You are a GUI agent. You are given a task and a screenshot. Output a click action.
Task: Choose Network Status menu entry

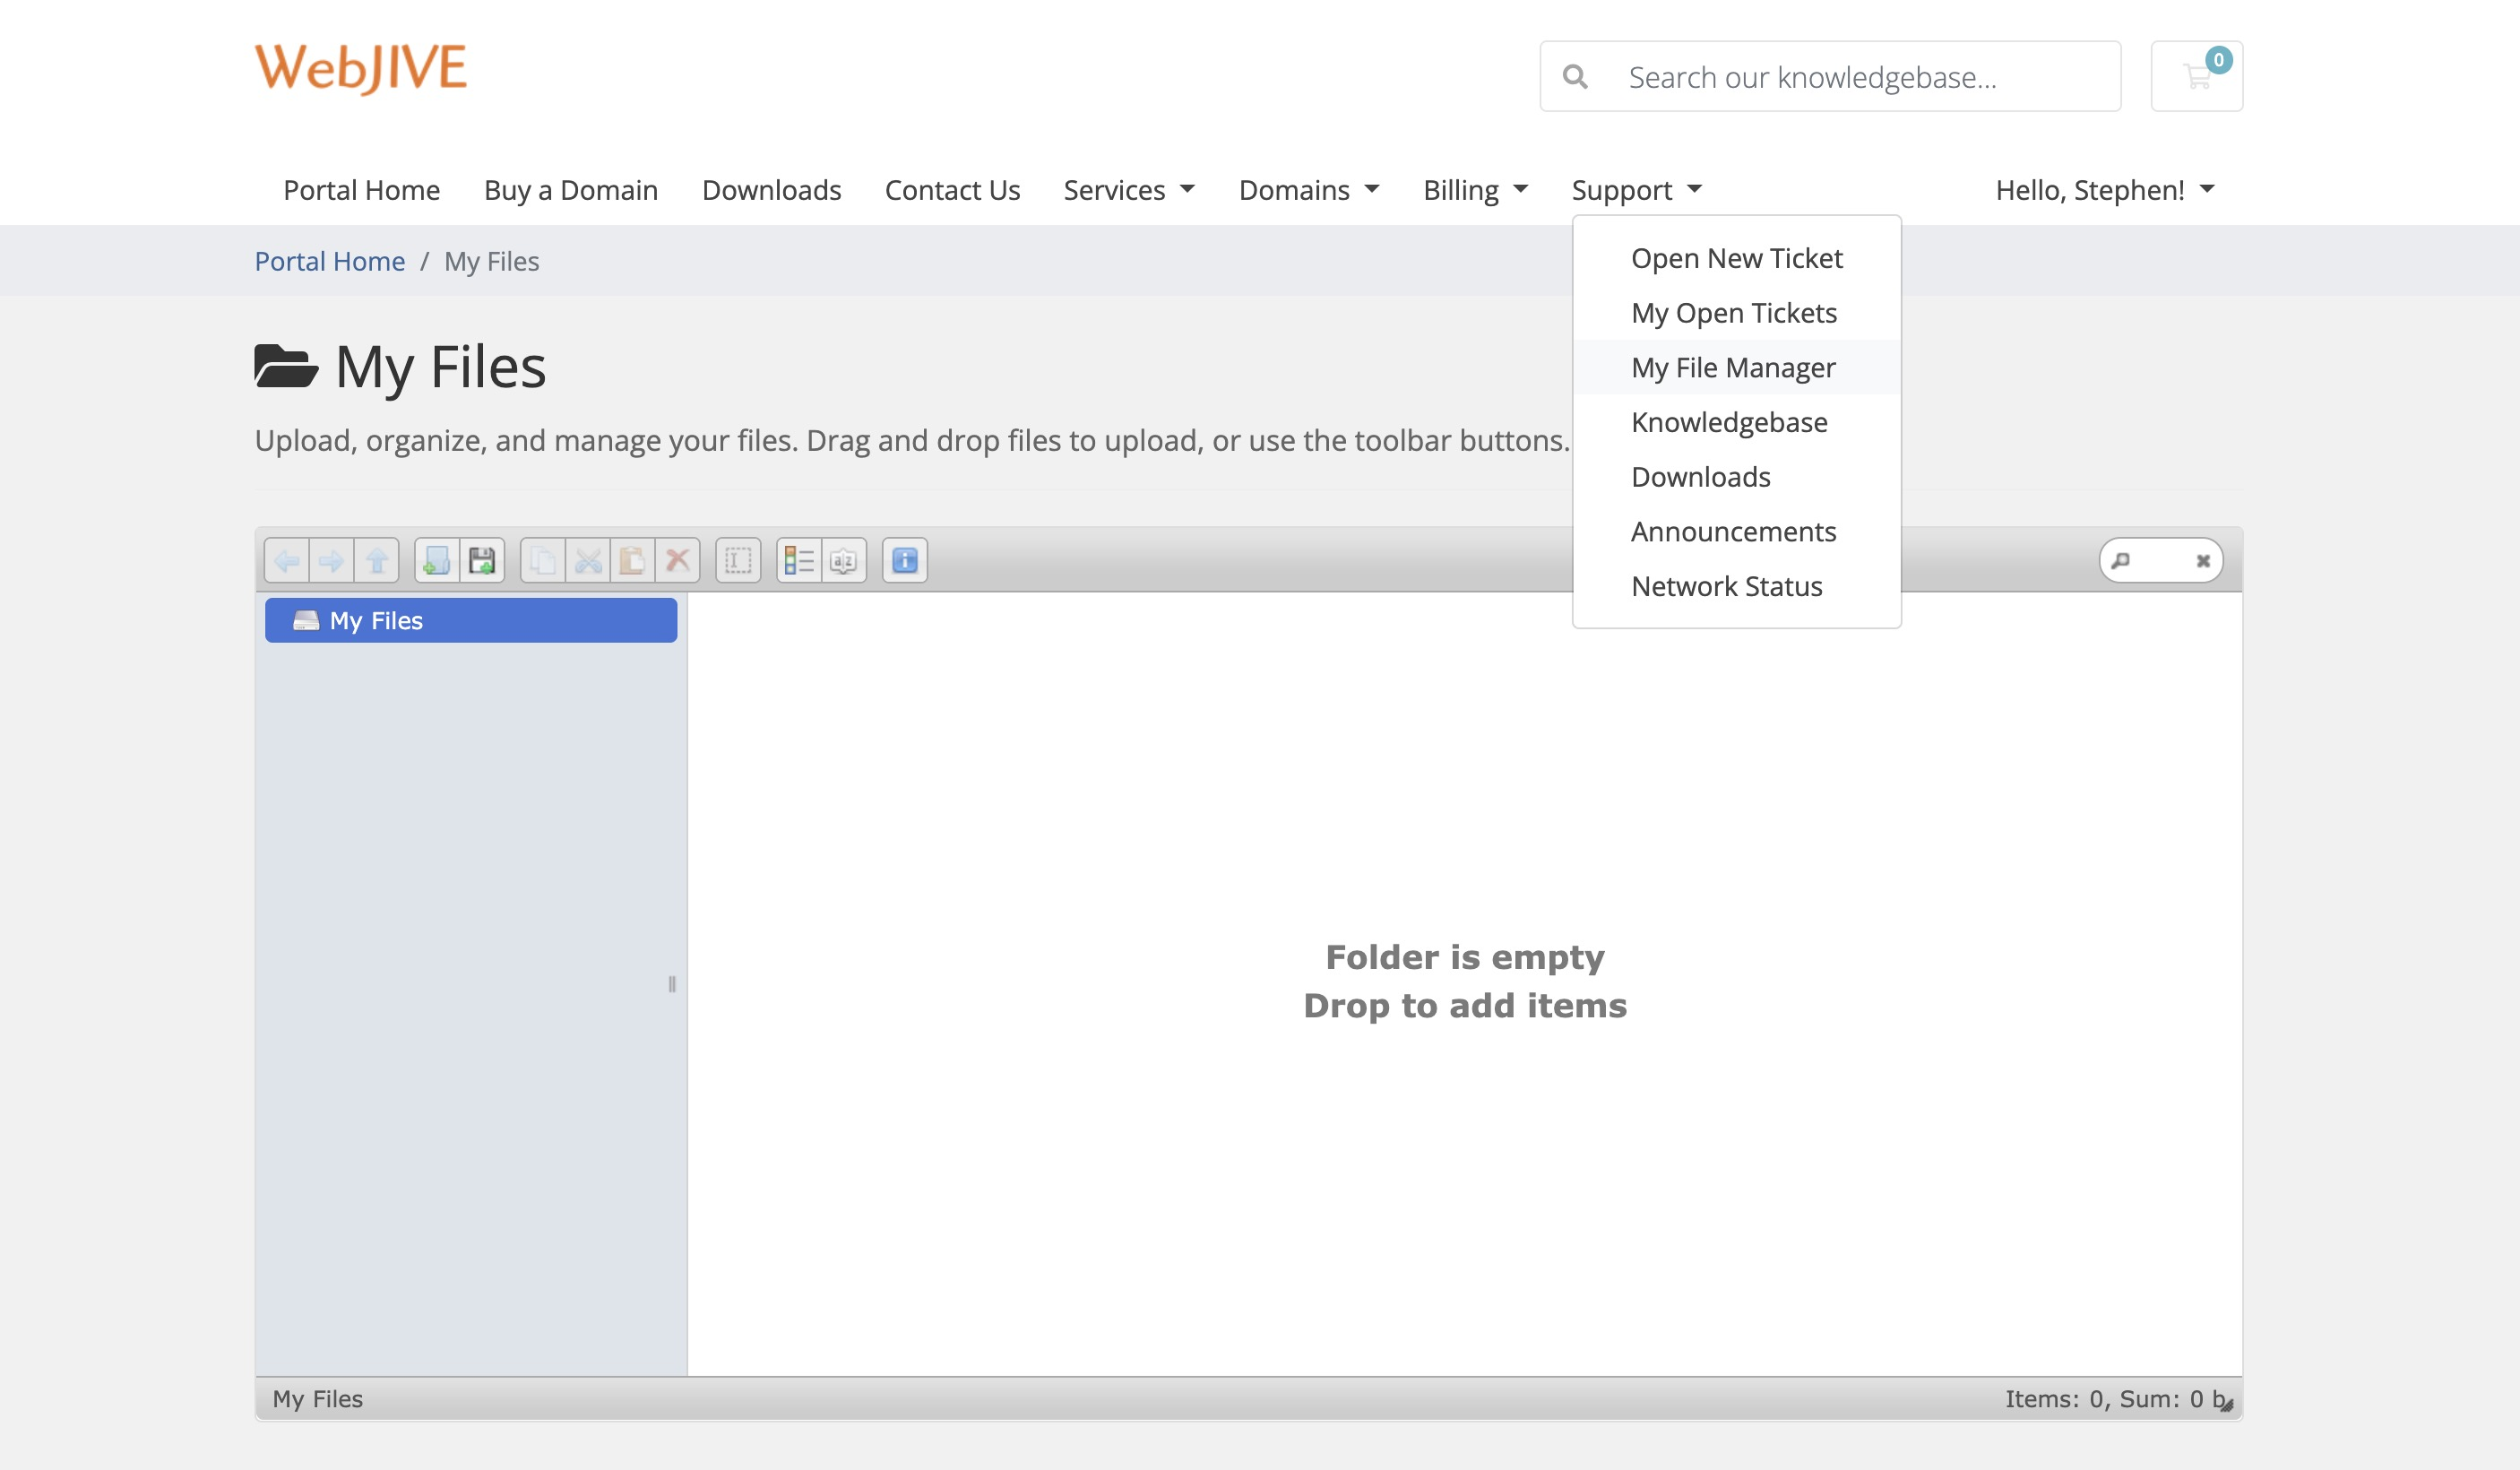pos(1726,586)
